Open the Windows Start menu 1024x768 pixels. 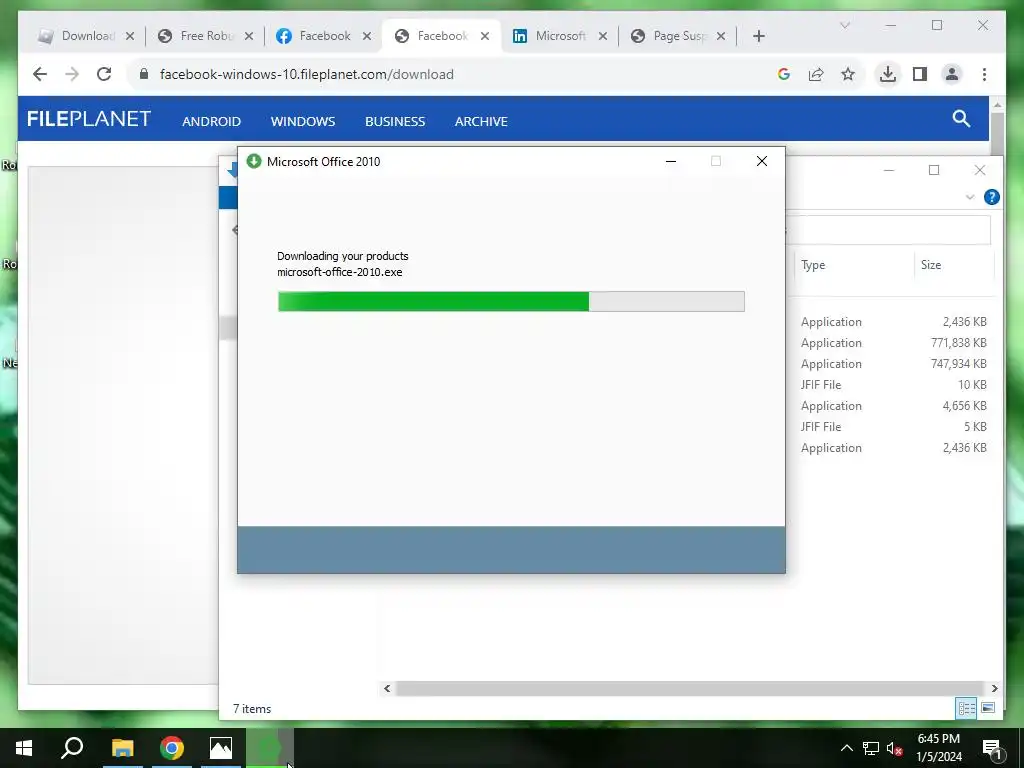tap(24, 748)
